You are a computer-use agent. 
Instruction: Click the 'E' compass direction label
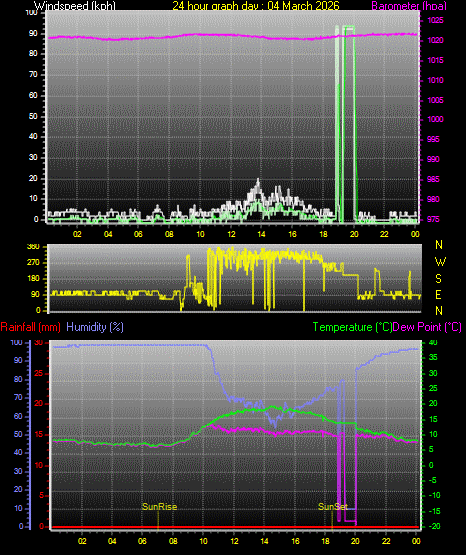pos(438,294)
